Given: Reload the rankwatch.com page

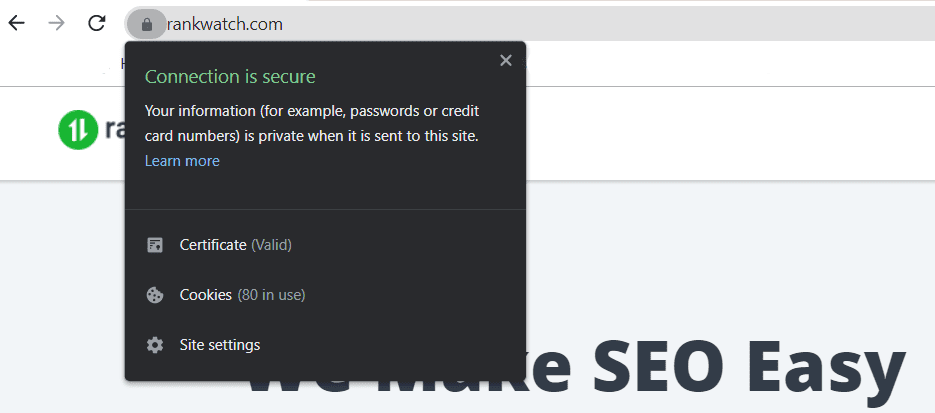Looking at the screenshot, I should pyautogui.click(x=97, y=23).
